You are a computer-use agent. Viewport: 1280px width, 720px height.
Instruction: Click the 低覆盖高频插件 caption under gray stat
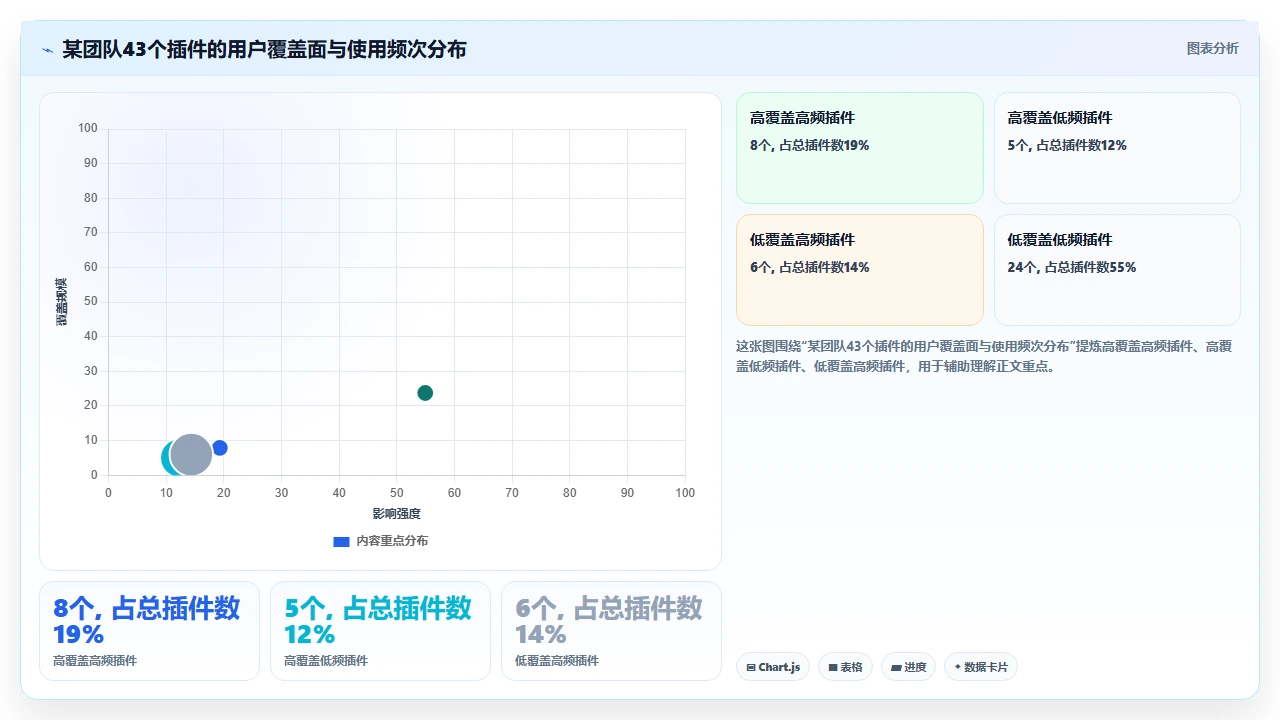click(x=557, y=661)
